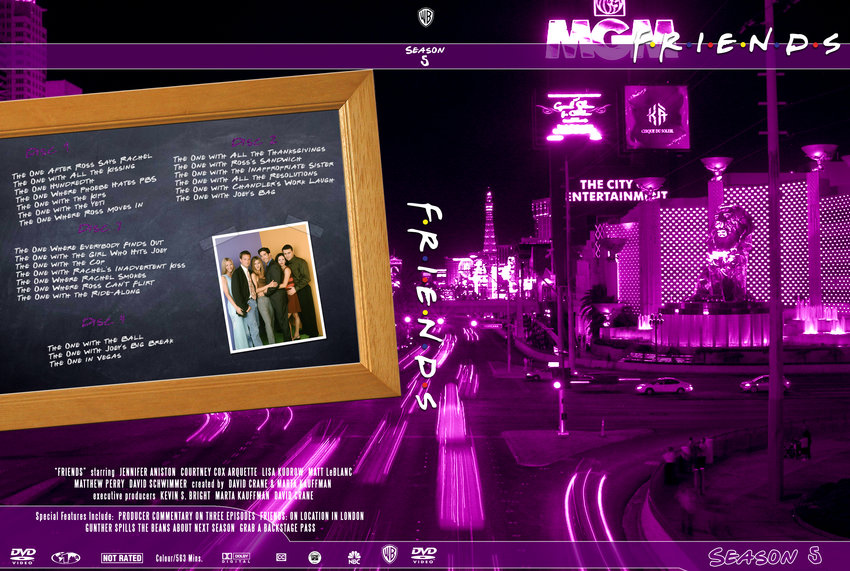Click the Warner Bros shield above Season 5 spine
This screenshot has width=850, height=571.
coord(426,17)
